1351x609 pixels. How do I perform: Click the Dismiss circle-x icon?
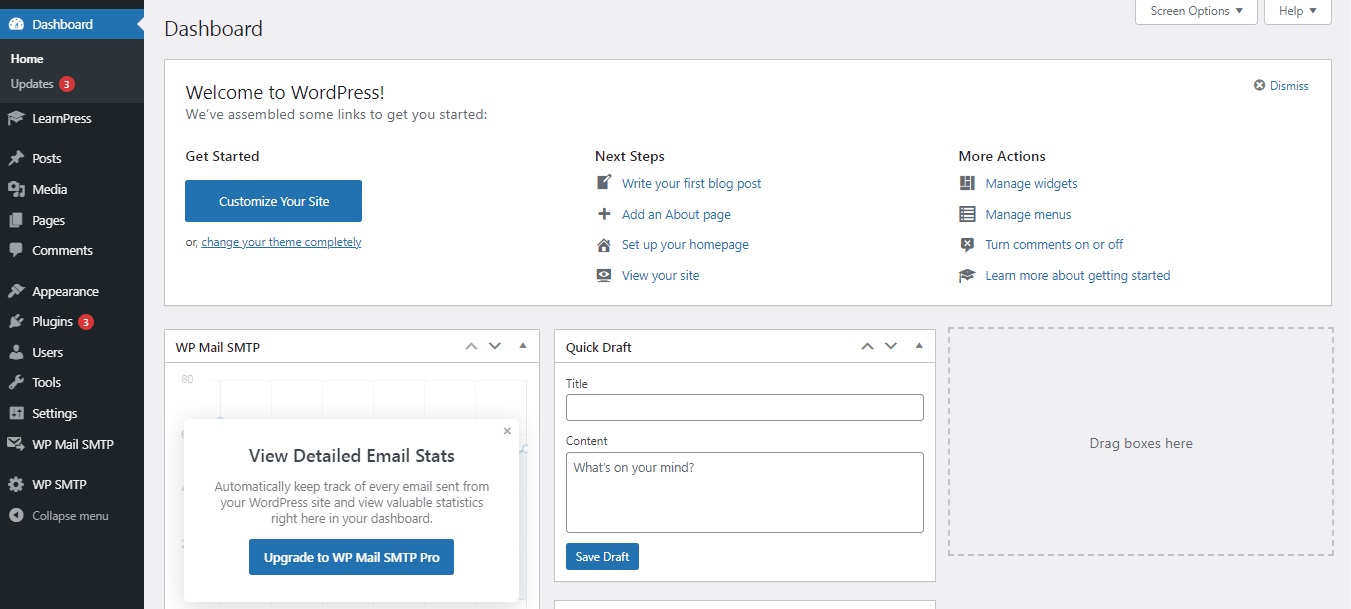tap(1260, 86)
